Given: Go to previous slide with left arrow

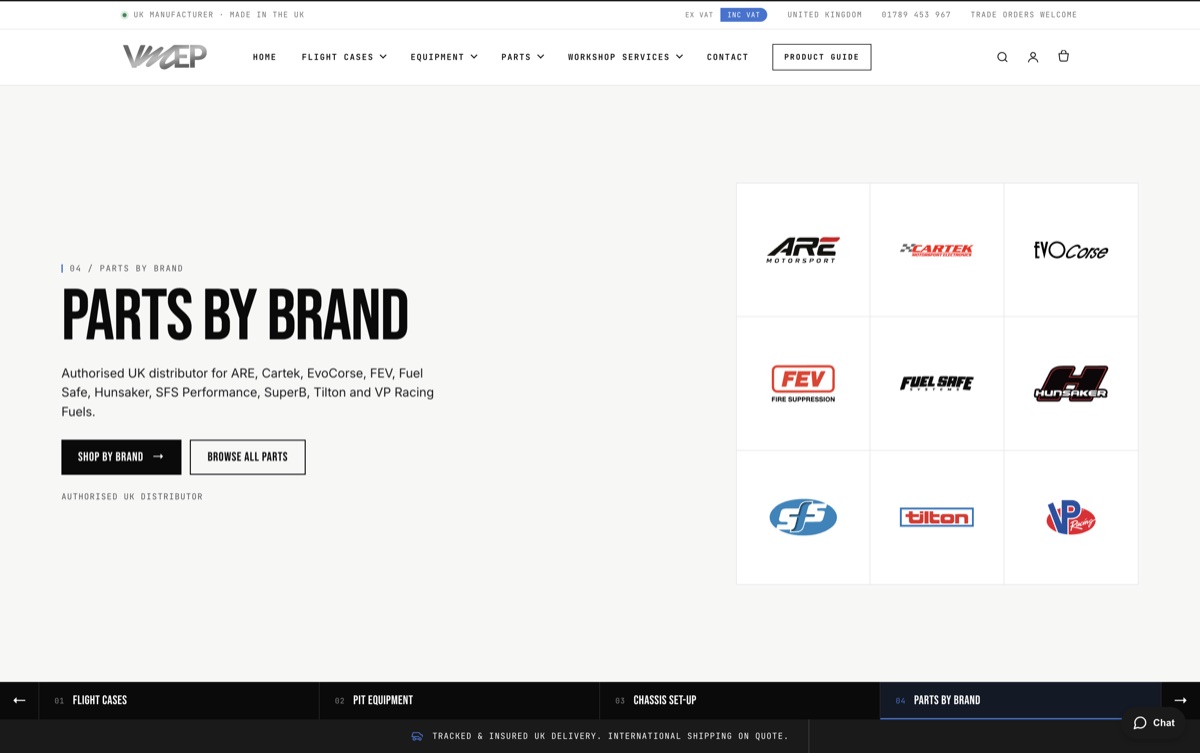Looking at the screenshot, I should click(x=19, y=700).
